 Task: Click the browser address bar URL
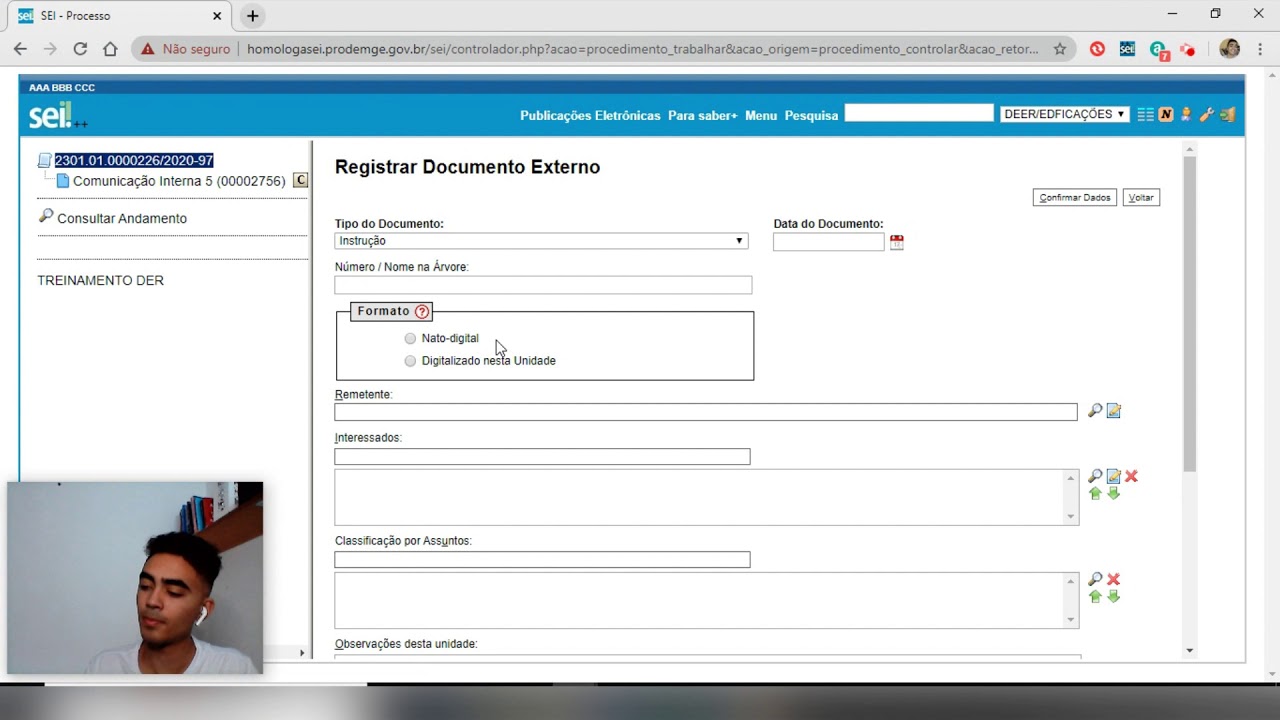click(x=642, y=49)
